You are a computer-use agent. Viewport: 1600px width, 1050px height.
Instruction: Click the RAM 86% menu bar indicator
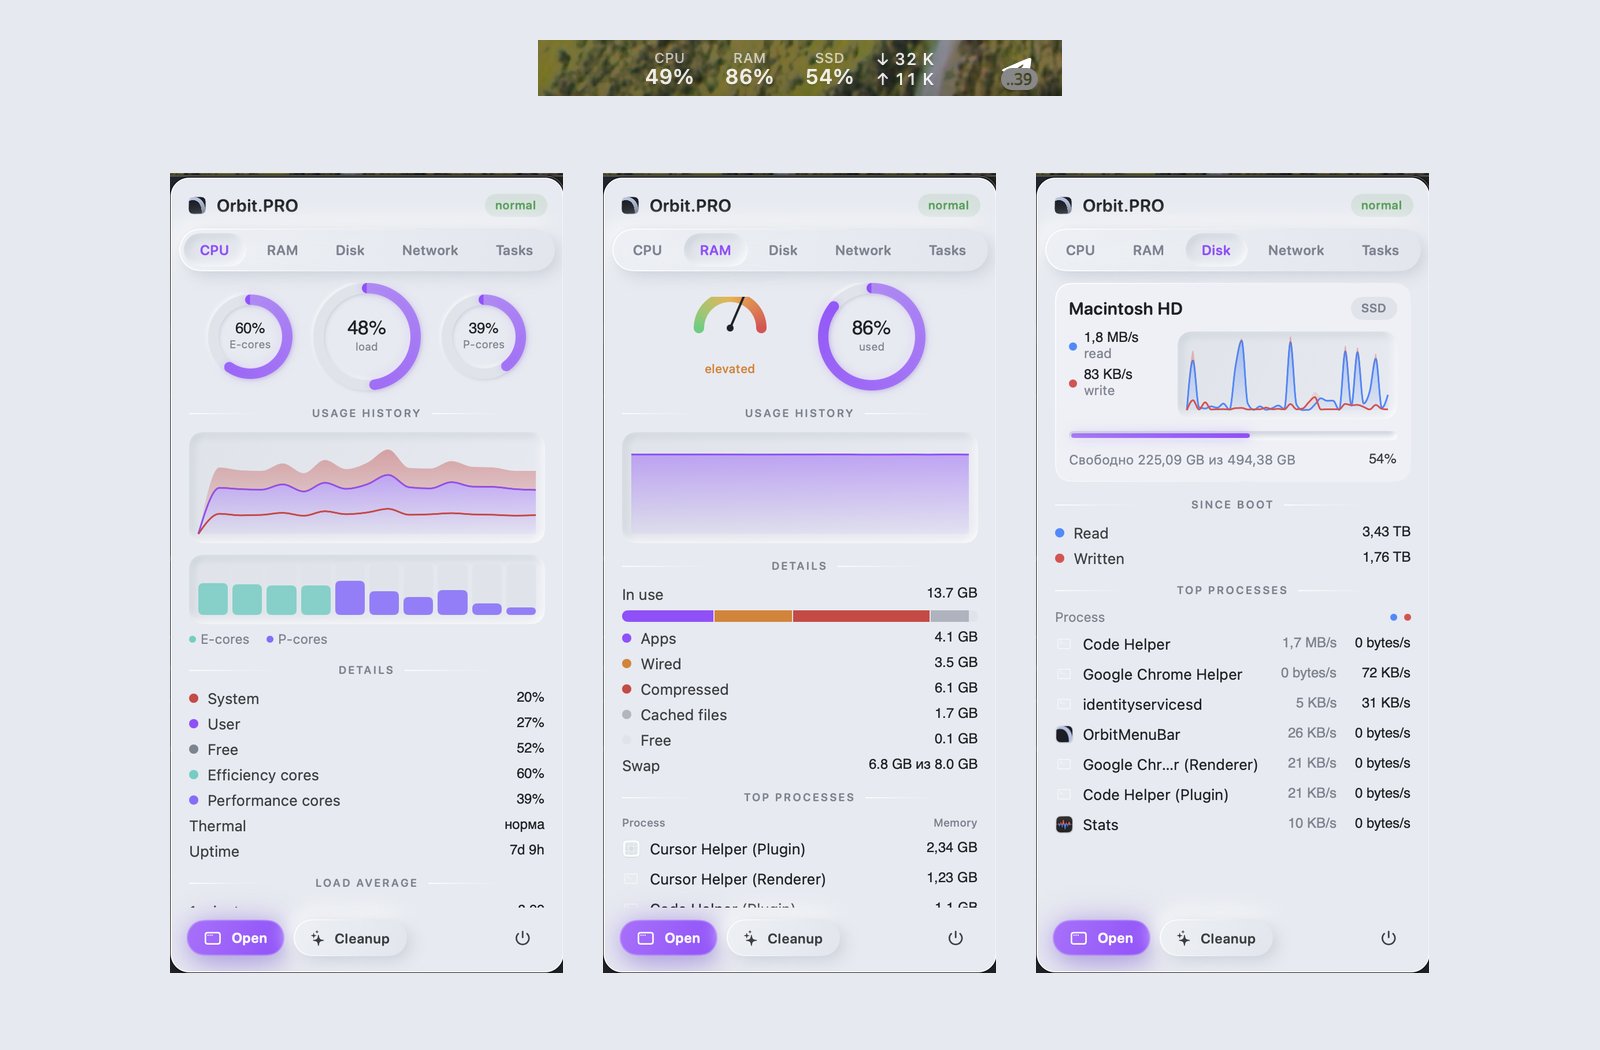tap(749, 69)
